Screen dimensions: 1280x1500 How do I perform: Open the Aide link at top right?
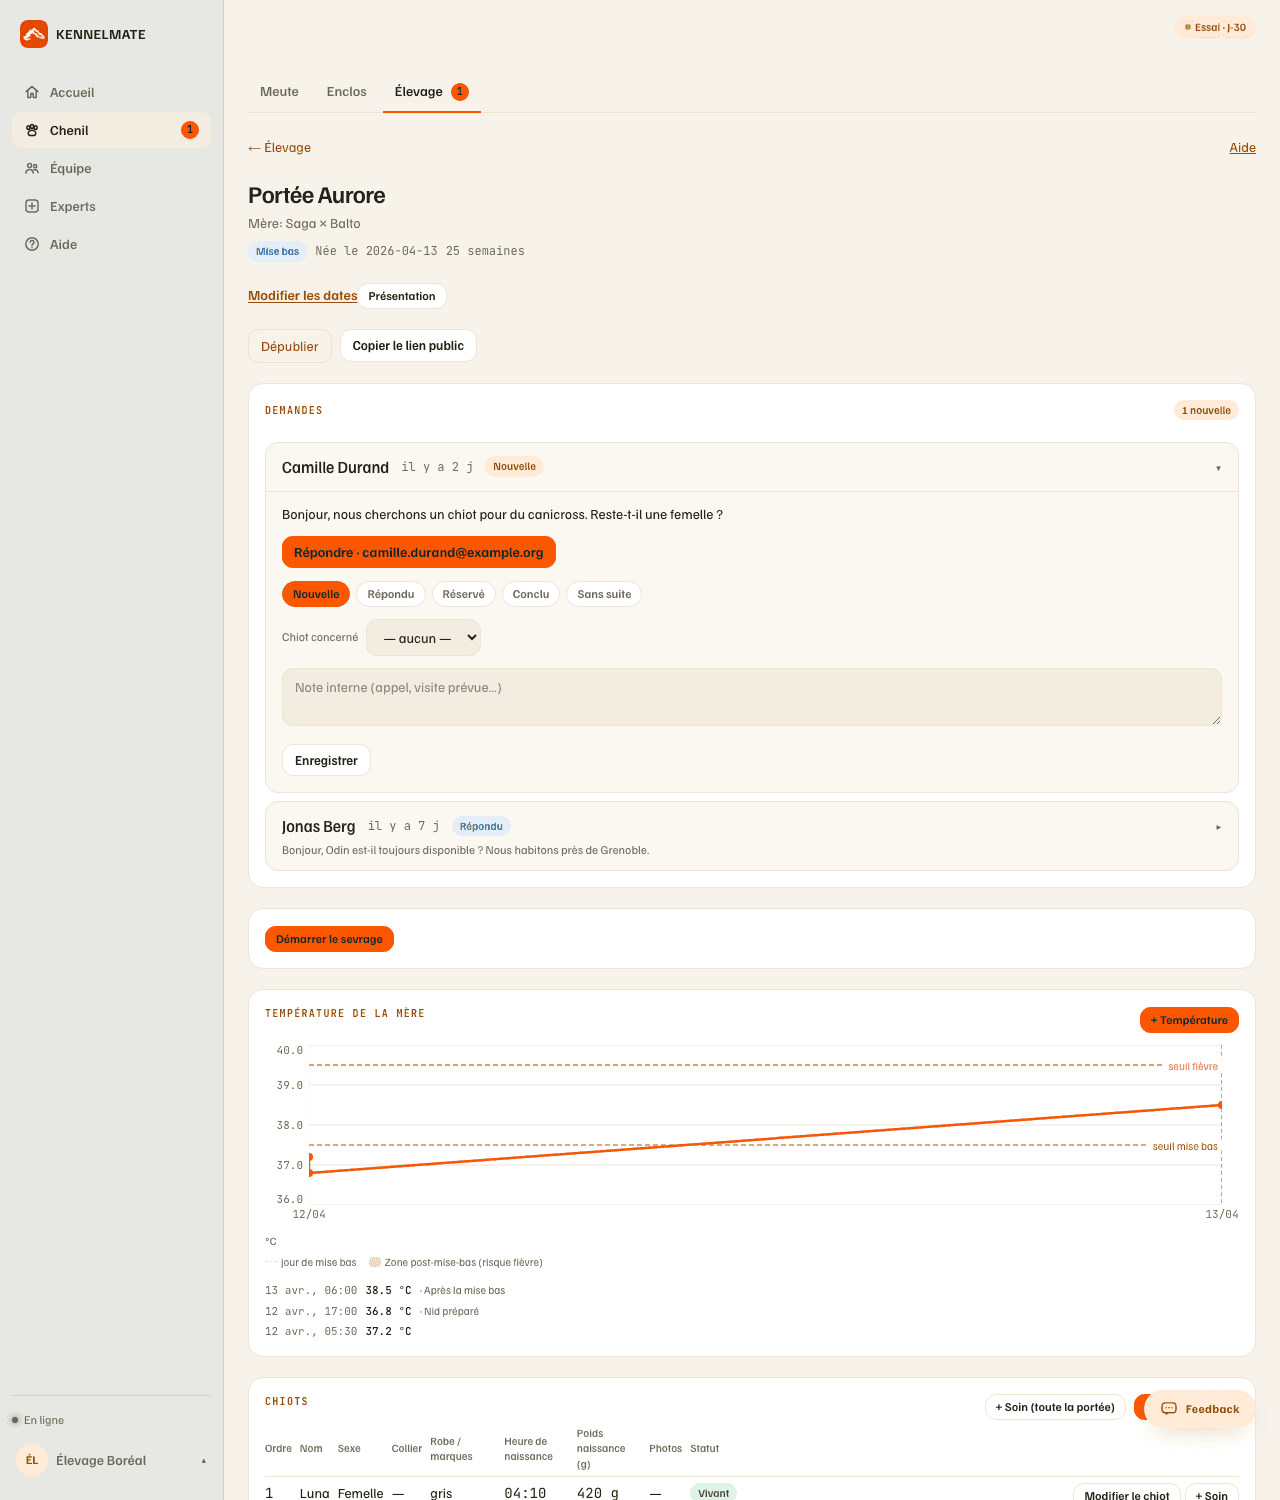(x=1242, y=147)
